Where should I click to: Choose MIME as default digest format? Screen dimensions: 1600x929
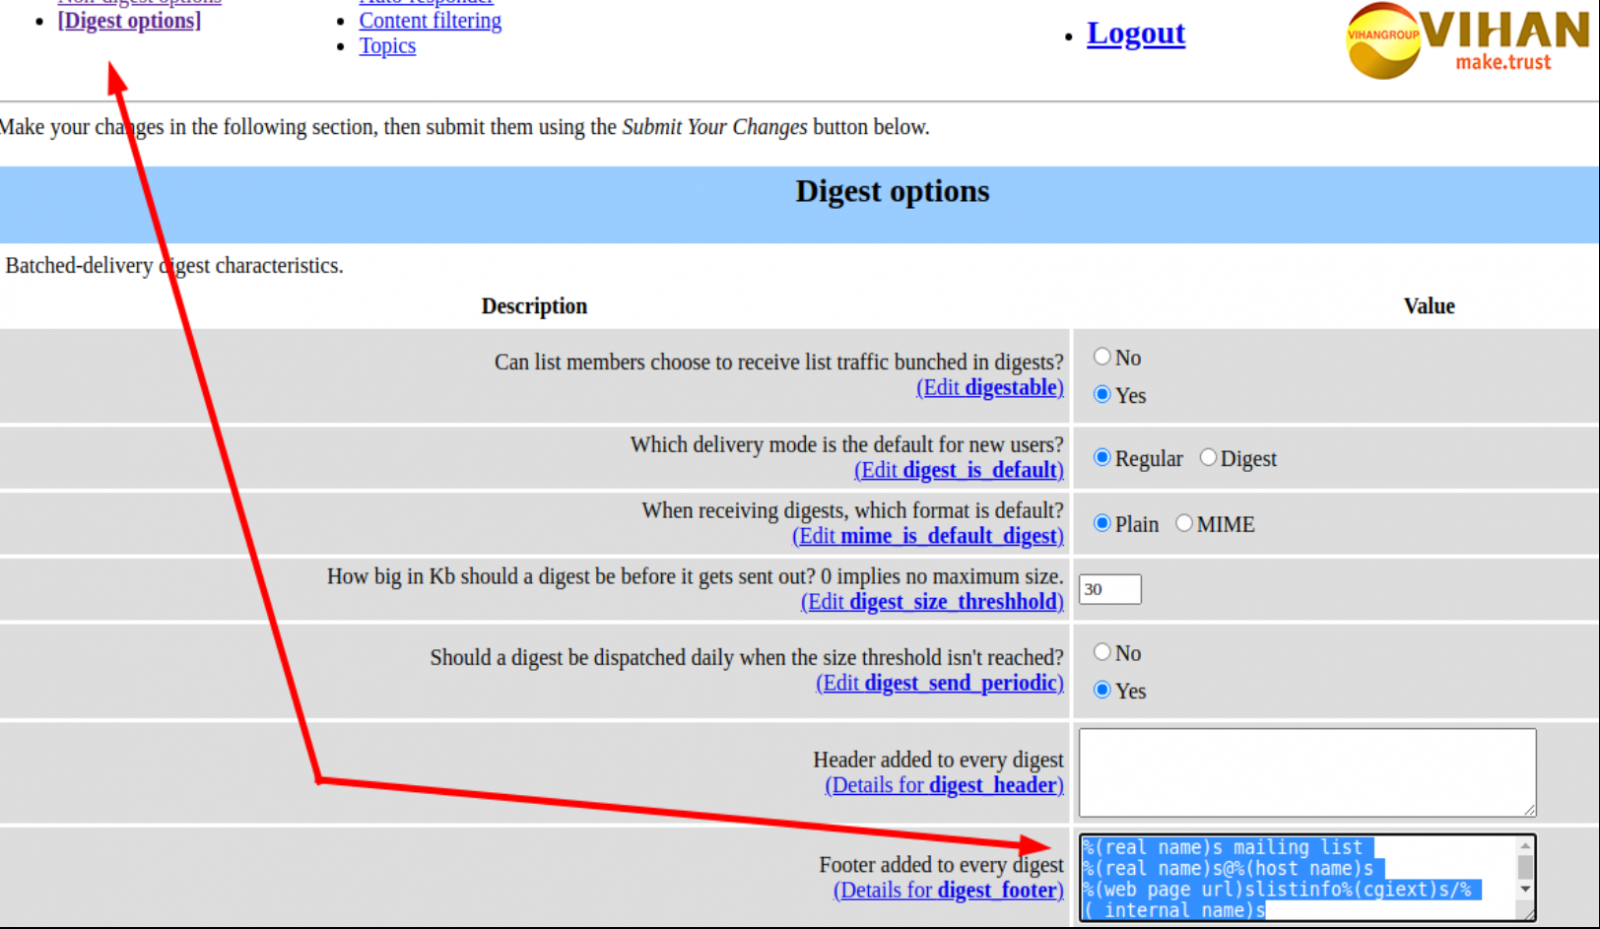click(1184, 524)
